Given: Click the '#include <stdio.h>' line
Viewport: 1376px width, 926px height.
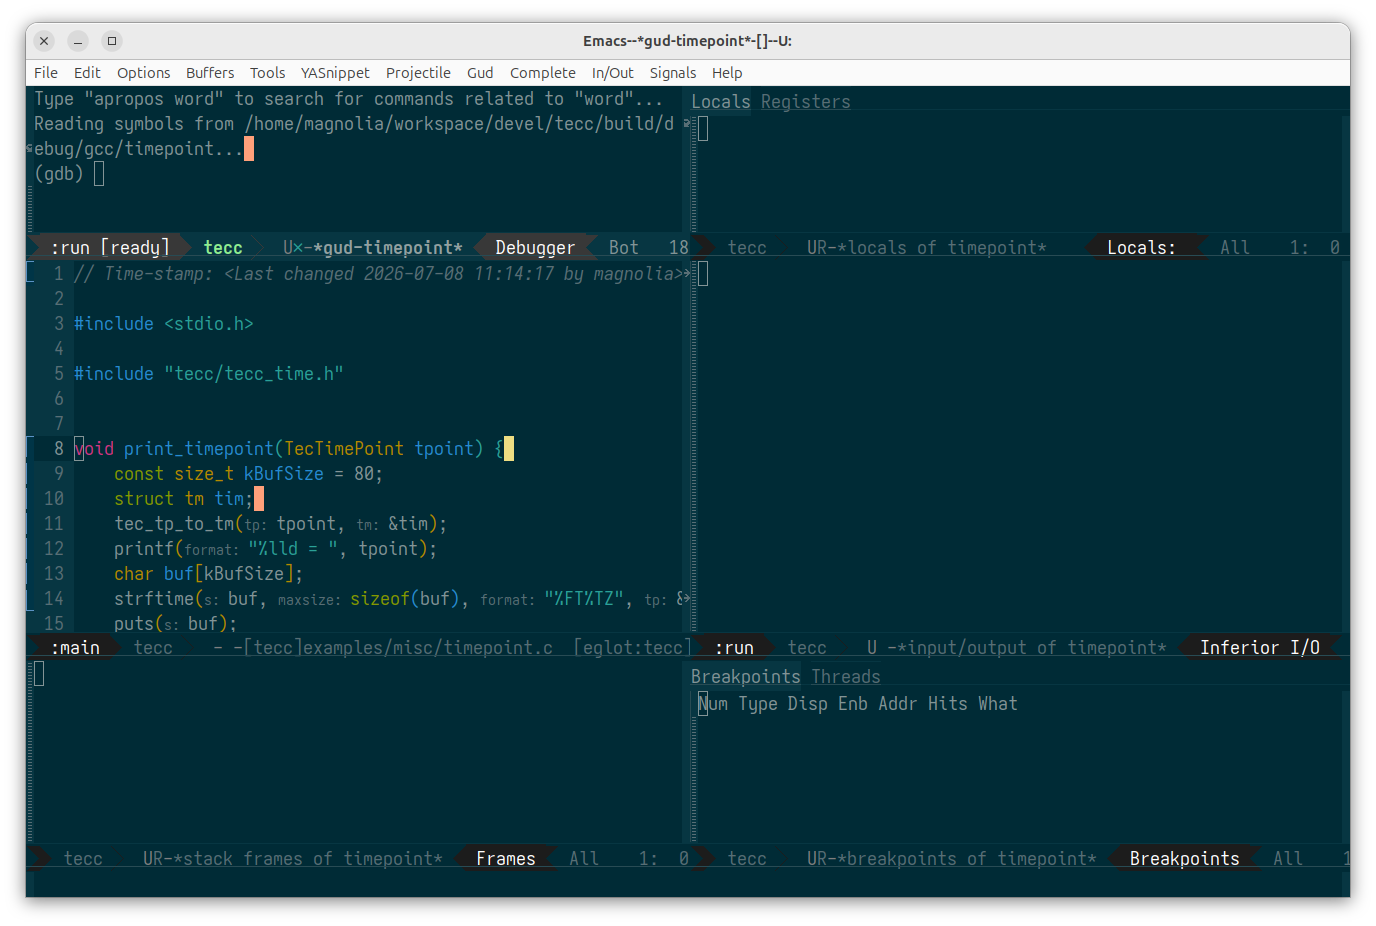Looking at the screenshot, I should point(164,324).
